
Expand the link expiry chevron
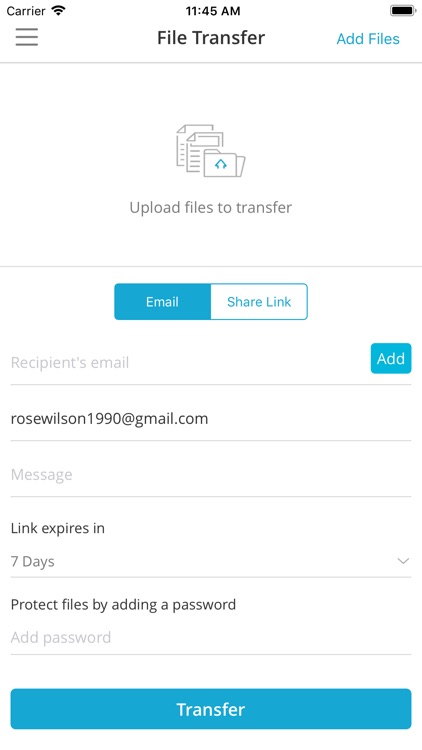tap(403, 561)
